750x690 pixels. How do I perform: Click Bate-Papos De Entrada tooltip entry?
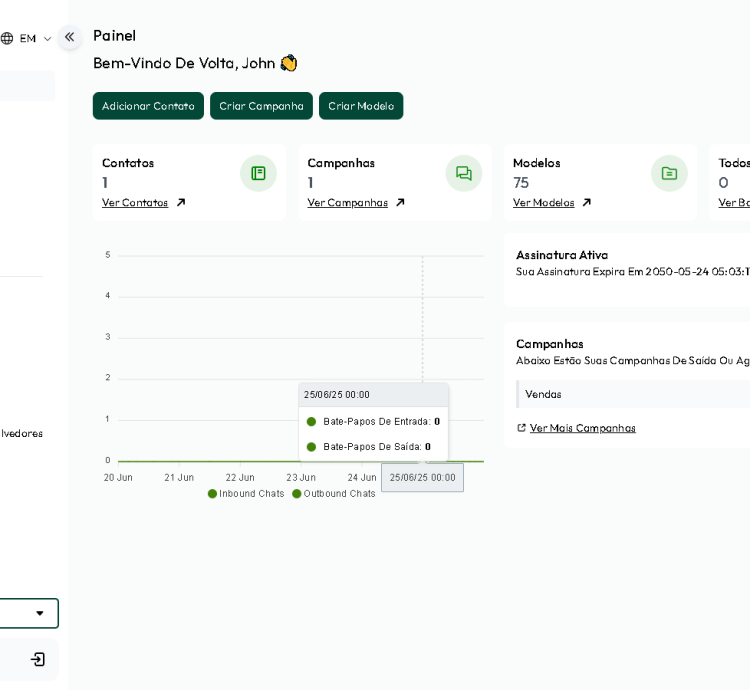point(373,422)
